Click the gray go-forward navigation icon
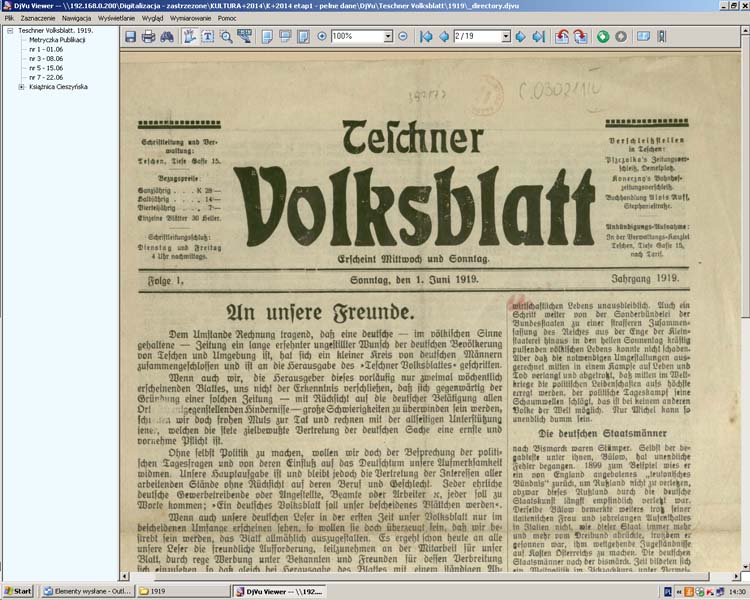The image size is (750, 600). 621,36
